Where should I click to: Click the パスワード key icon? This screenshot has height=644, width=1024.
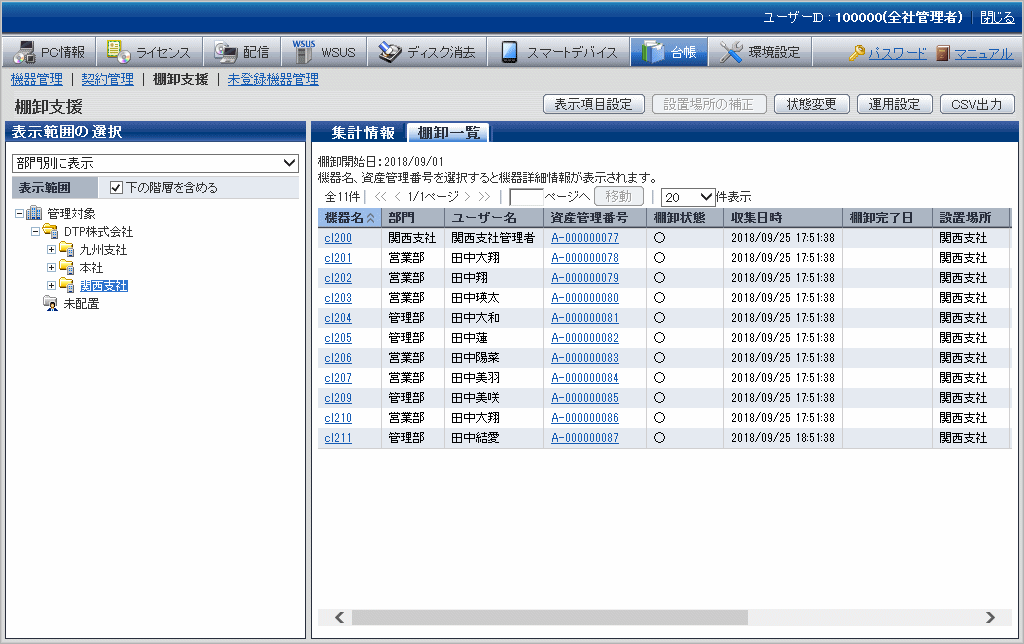(857, 54)
